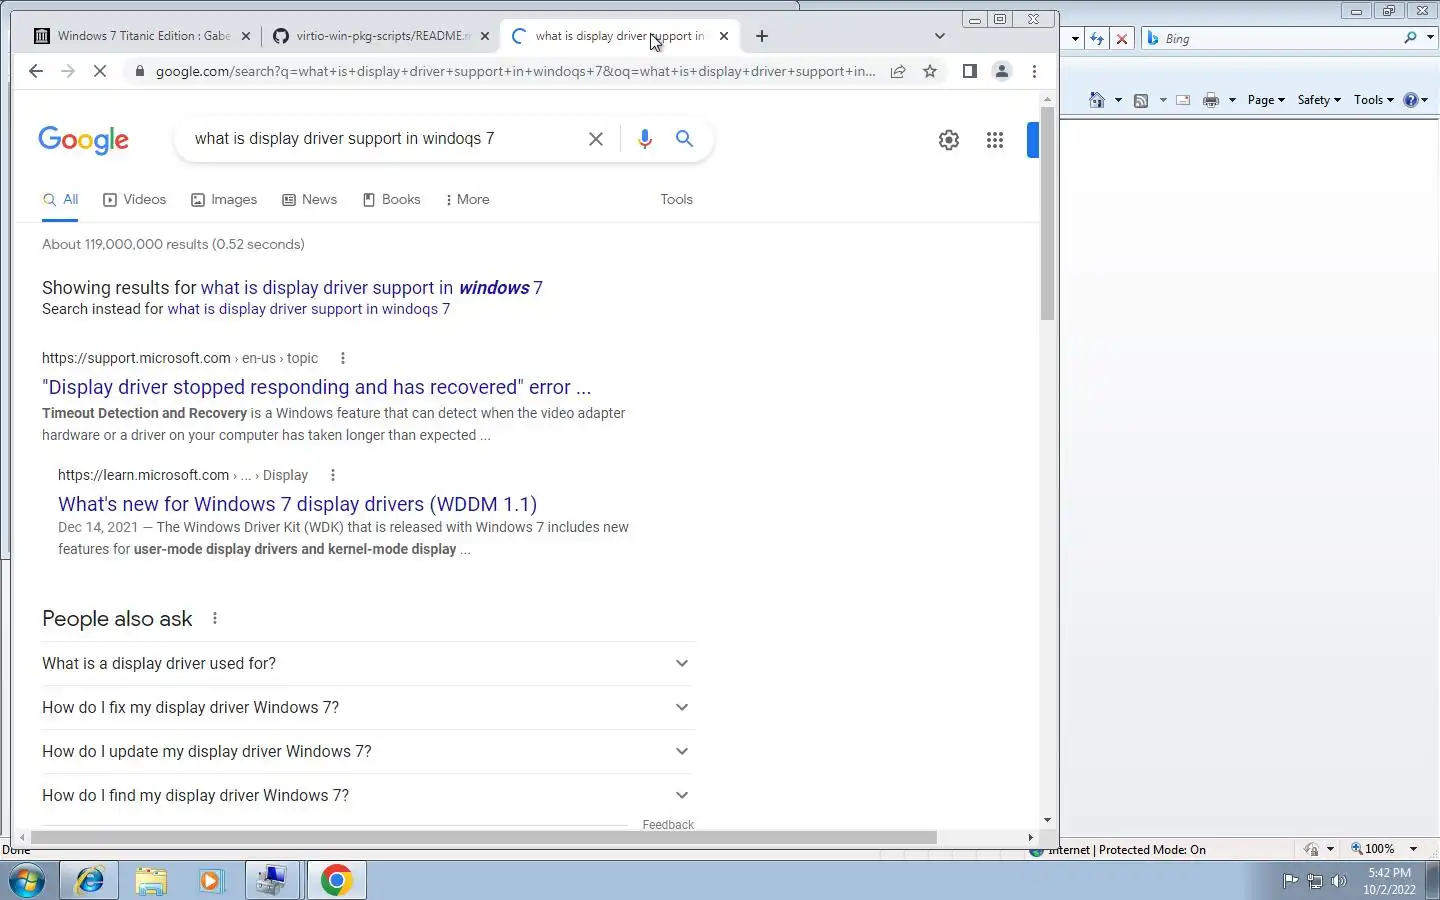Open a new Chrome tab with the plus button

(x=762, y=36)
